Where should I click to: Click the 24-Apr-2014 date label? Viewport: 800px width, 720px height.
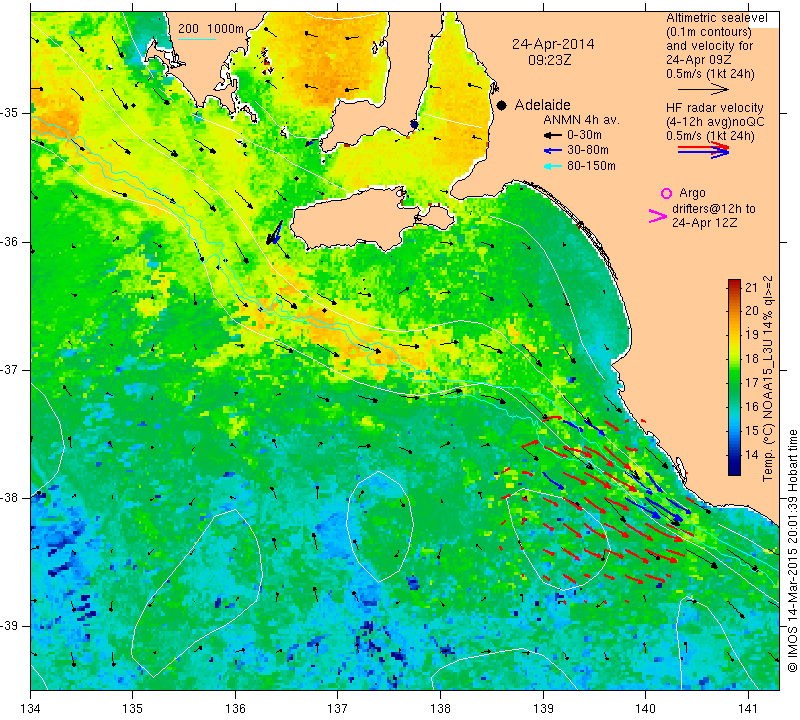[x=553, y=44]
